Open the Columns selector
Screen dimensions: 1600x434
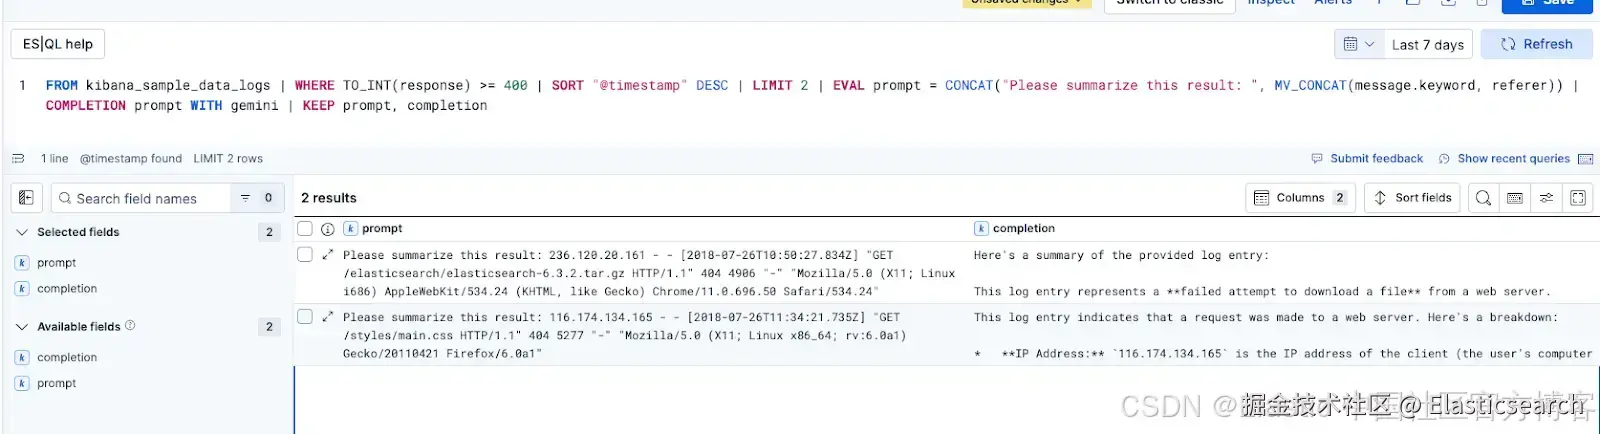click(x=1301, y=198)
